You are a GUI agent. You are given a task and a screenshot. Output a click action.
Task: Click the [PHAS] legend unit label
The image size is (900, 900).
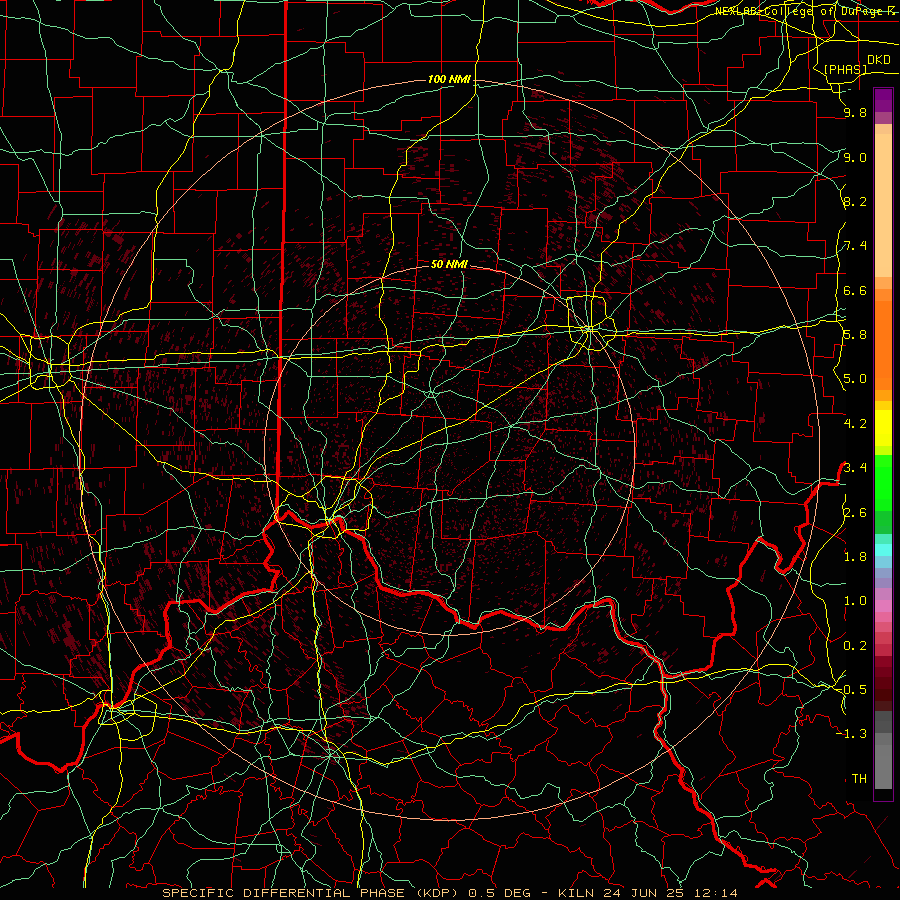845,69
